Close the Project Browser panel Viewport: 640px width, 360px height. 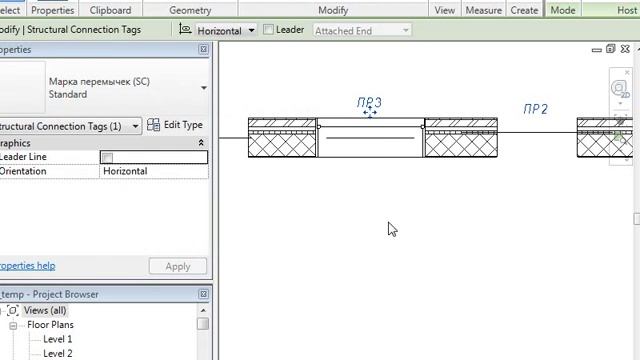(x=203, y=294)
